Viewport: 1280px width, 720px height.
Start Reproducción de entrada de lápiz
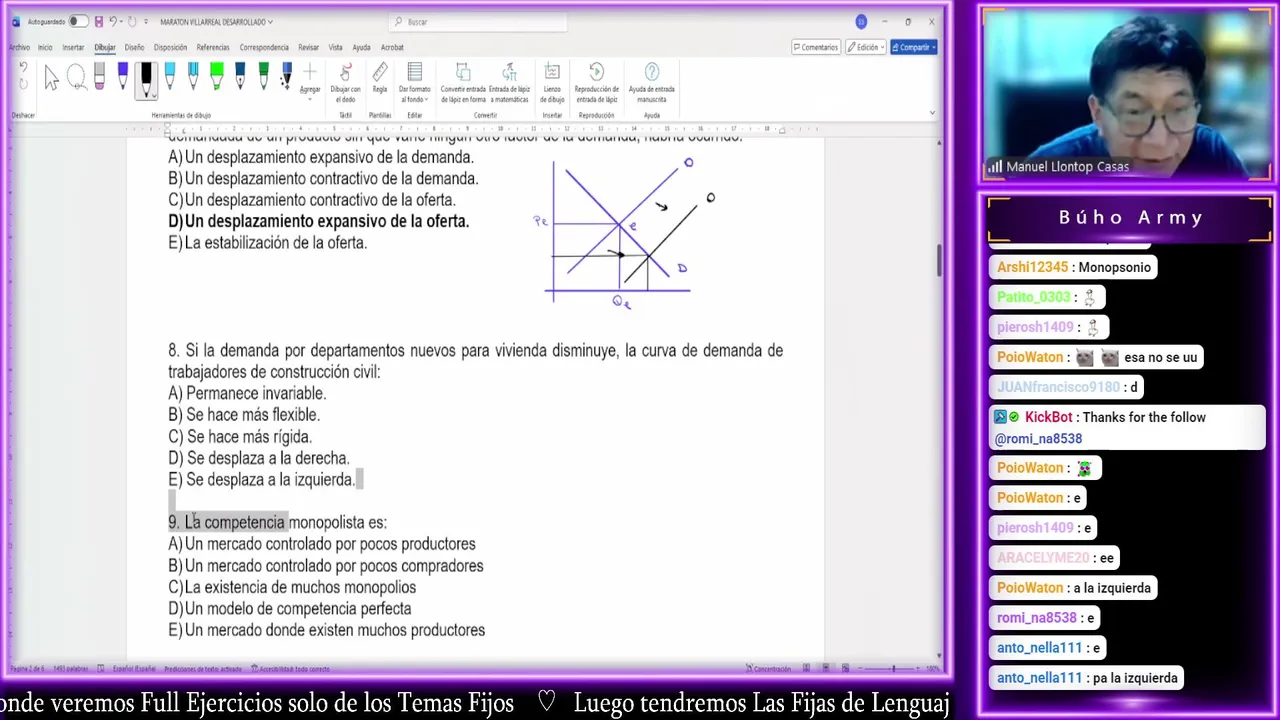click(x=596, y=83)
